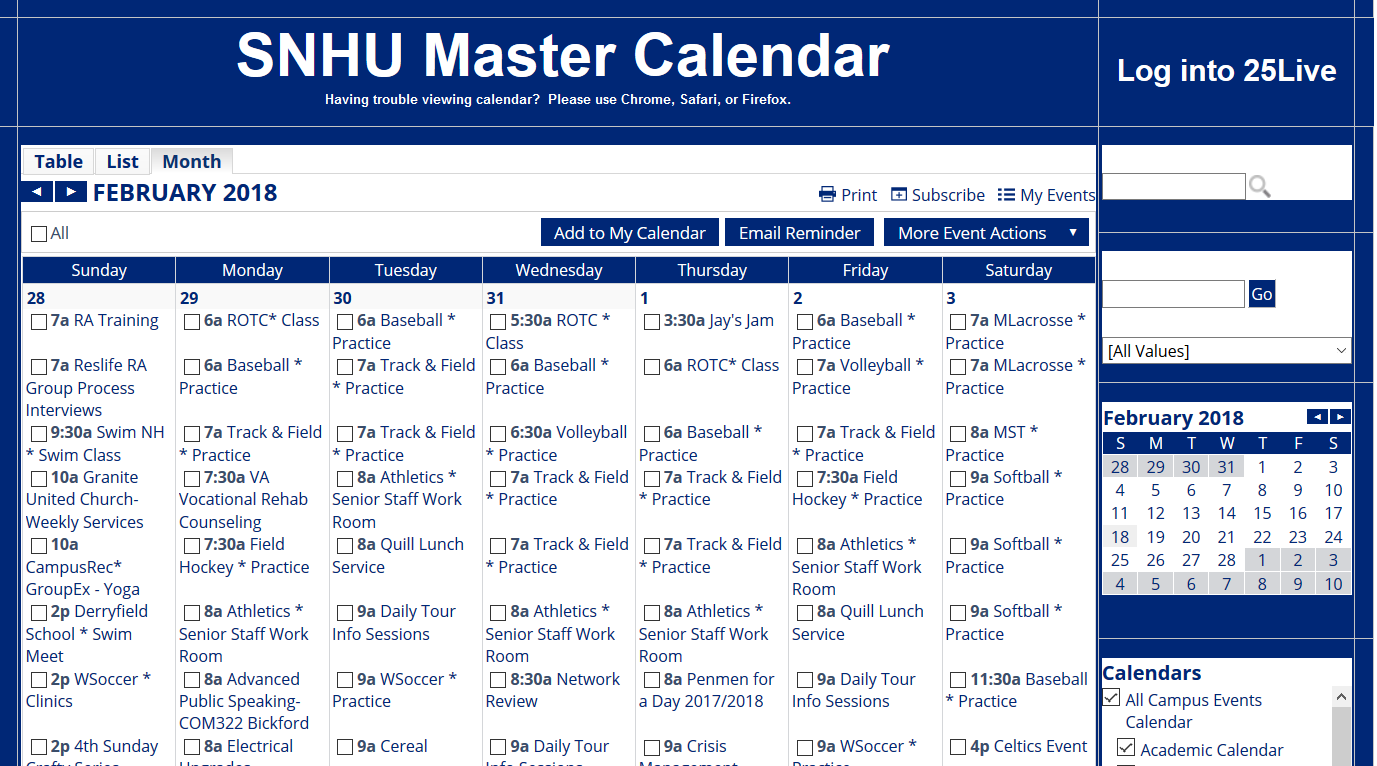Go to previous month in main calendar

37,192
